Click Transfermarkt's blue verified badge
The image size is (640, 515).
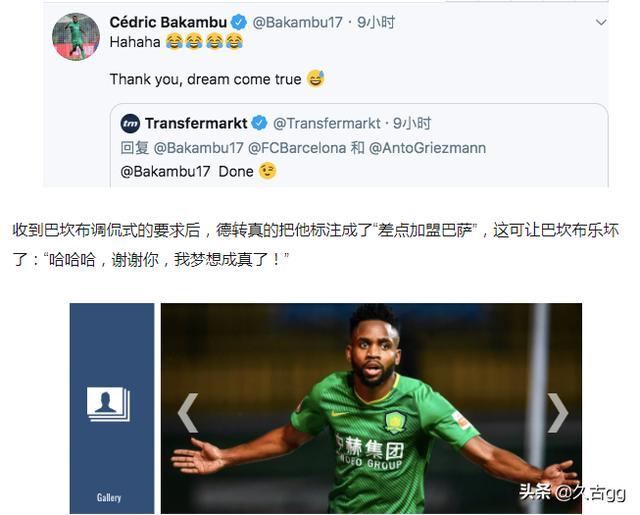coord(259,123)
